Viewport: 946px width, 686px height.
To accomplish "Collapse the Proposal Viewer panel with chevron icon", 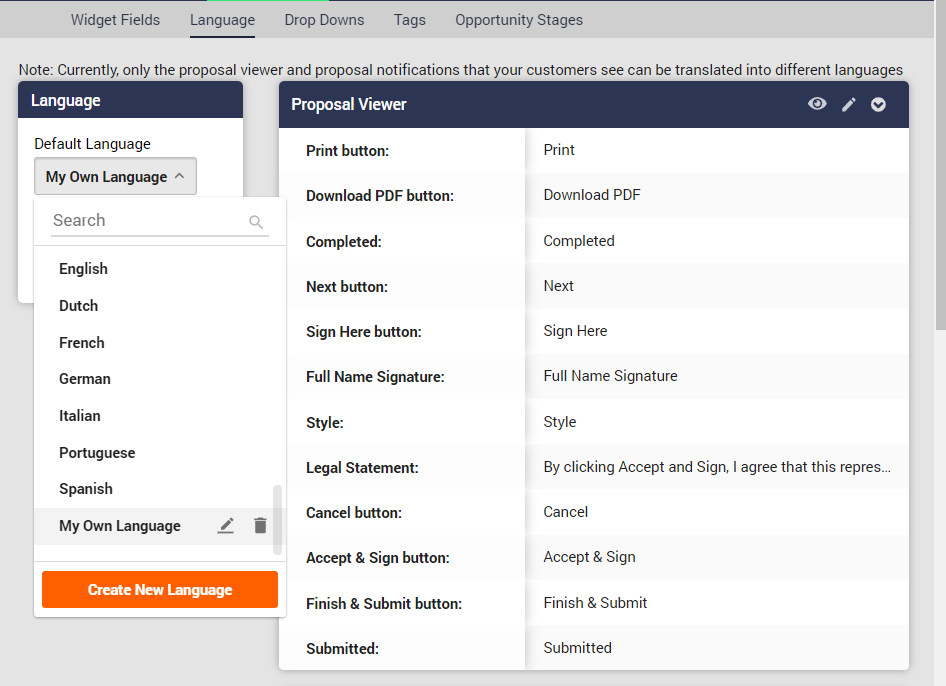I will [x=878, y=104].
